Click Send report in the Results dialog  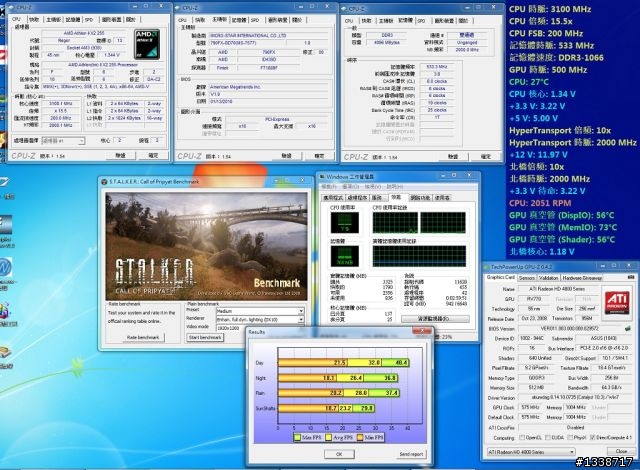coord(411,454)
